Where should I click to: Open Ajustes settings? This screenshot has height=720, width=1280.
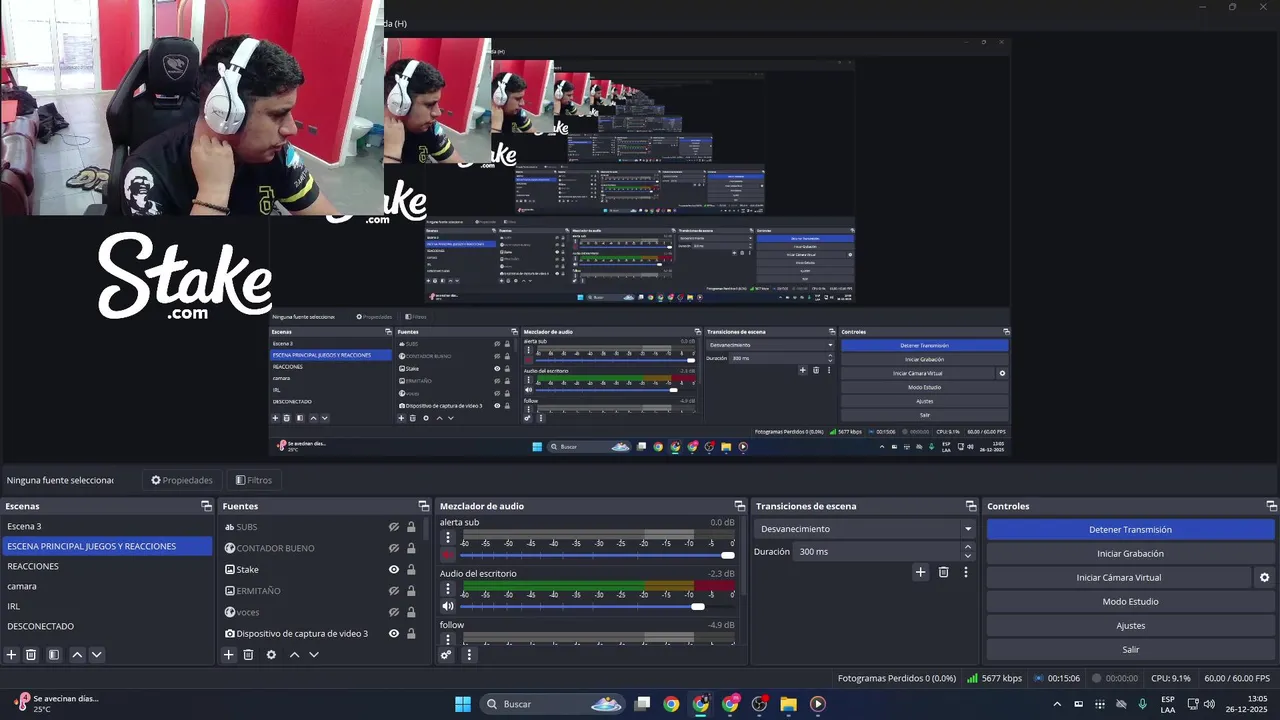pyautogui.click(x=1130, y=626)
